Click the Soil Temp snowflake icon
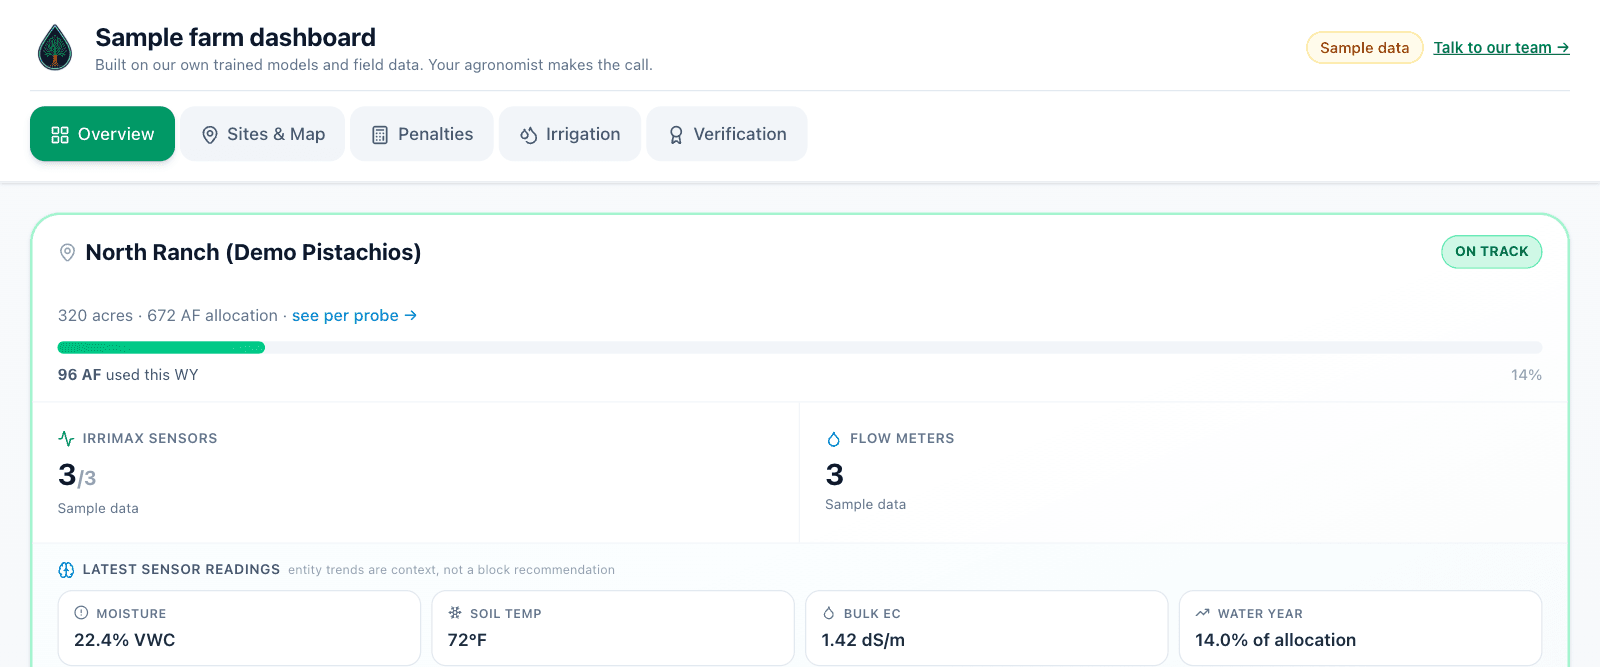This screenshot has height=667, width=1600. click(x=455, y=613)
